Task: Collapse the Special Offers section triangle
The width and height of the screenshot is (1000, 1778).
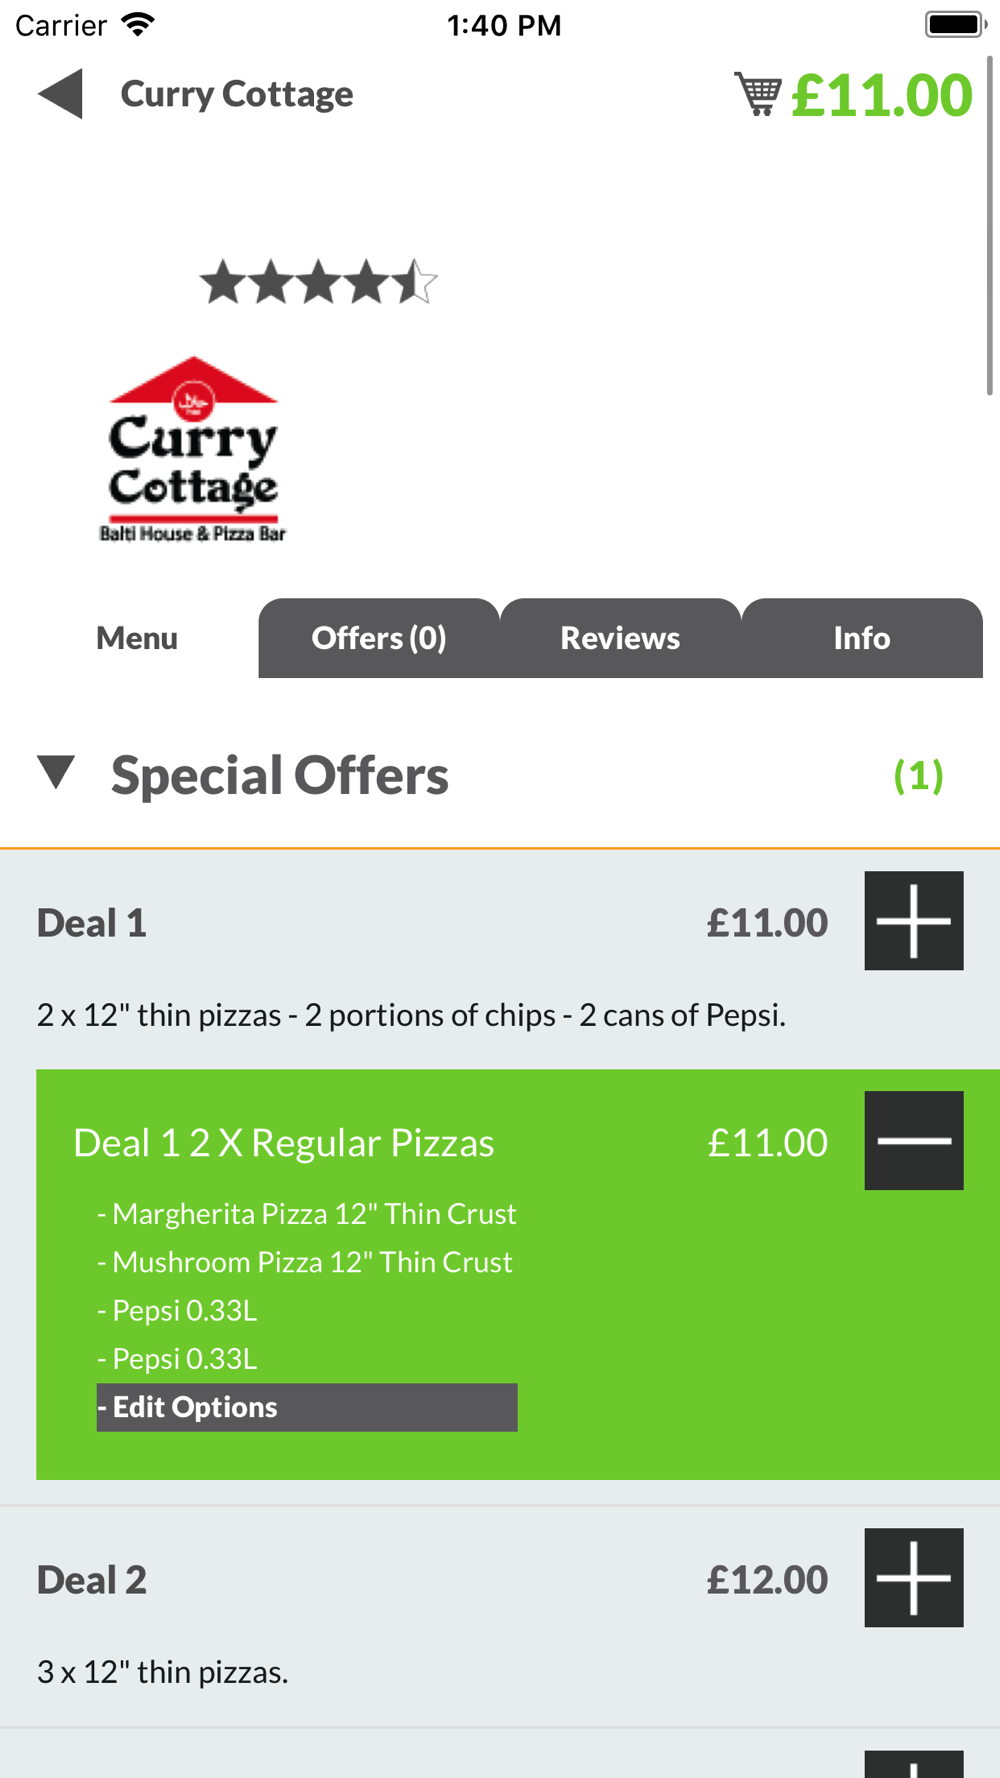Action: click(x=56, y=773)
